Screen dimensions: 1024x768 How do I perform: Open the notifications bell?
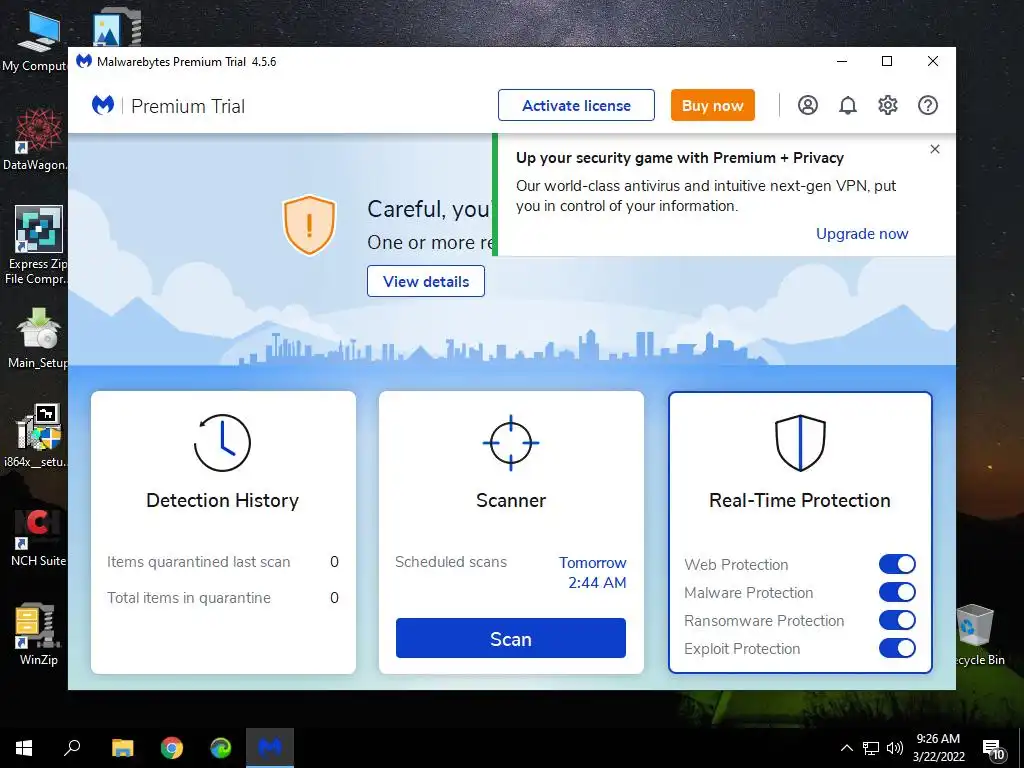pos(848,105)
